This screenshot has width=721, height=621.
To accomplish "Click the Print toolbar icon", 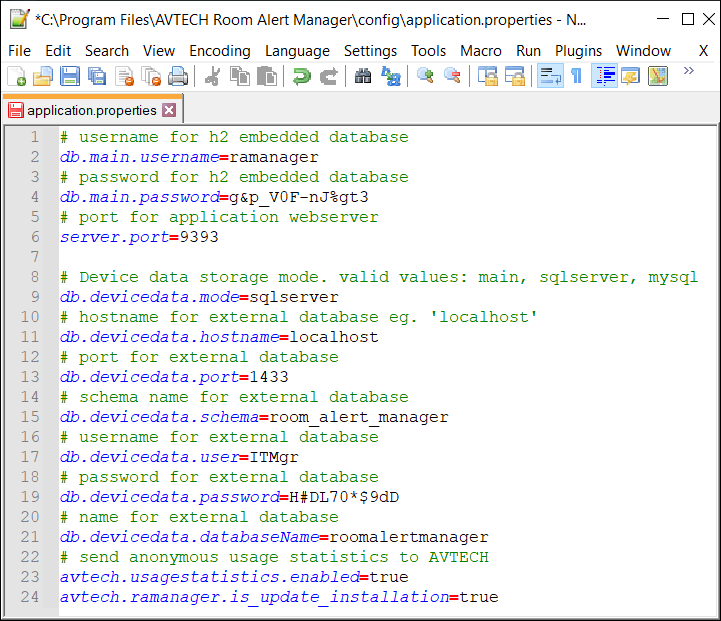I will tap(178, 76).
